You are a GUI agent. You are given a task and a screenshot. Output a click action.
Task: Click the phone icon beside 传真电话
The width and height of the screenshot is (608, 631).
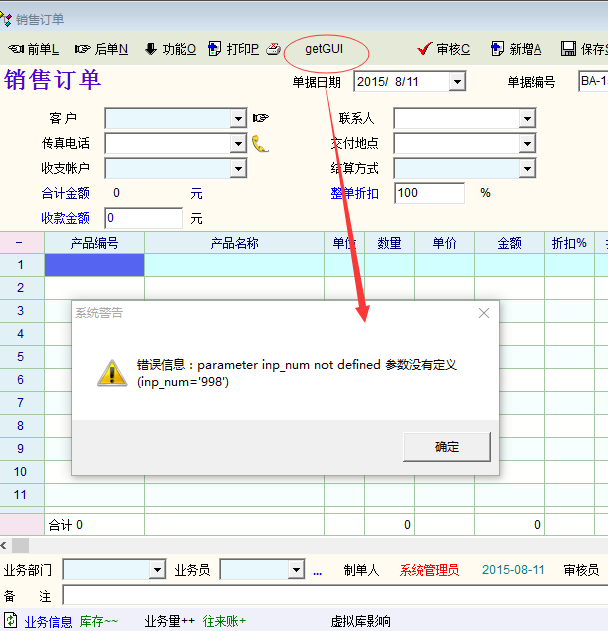(260, 143)
